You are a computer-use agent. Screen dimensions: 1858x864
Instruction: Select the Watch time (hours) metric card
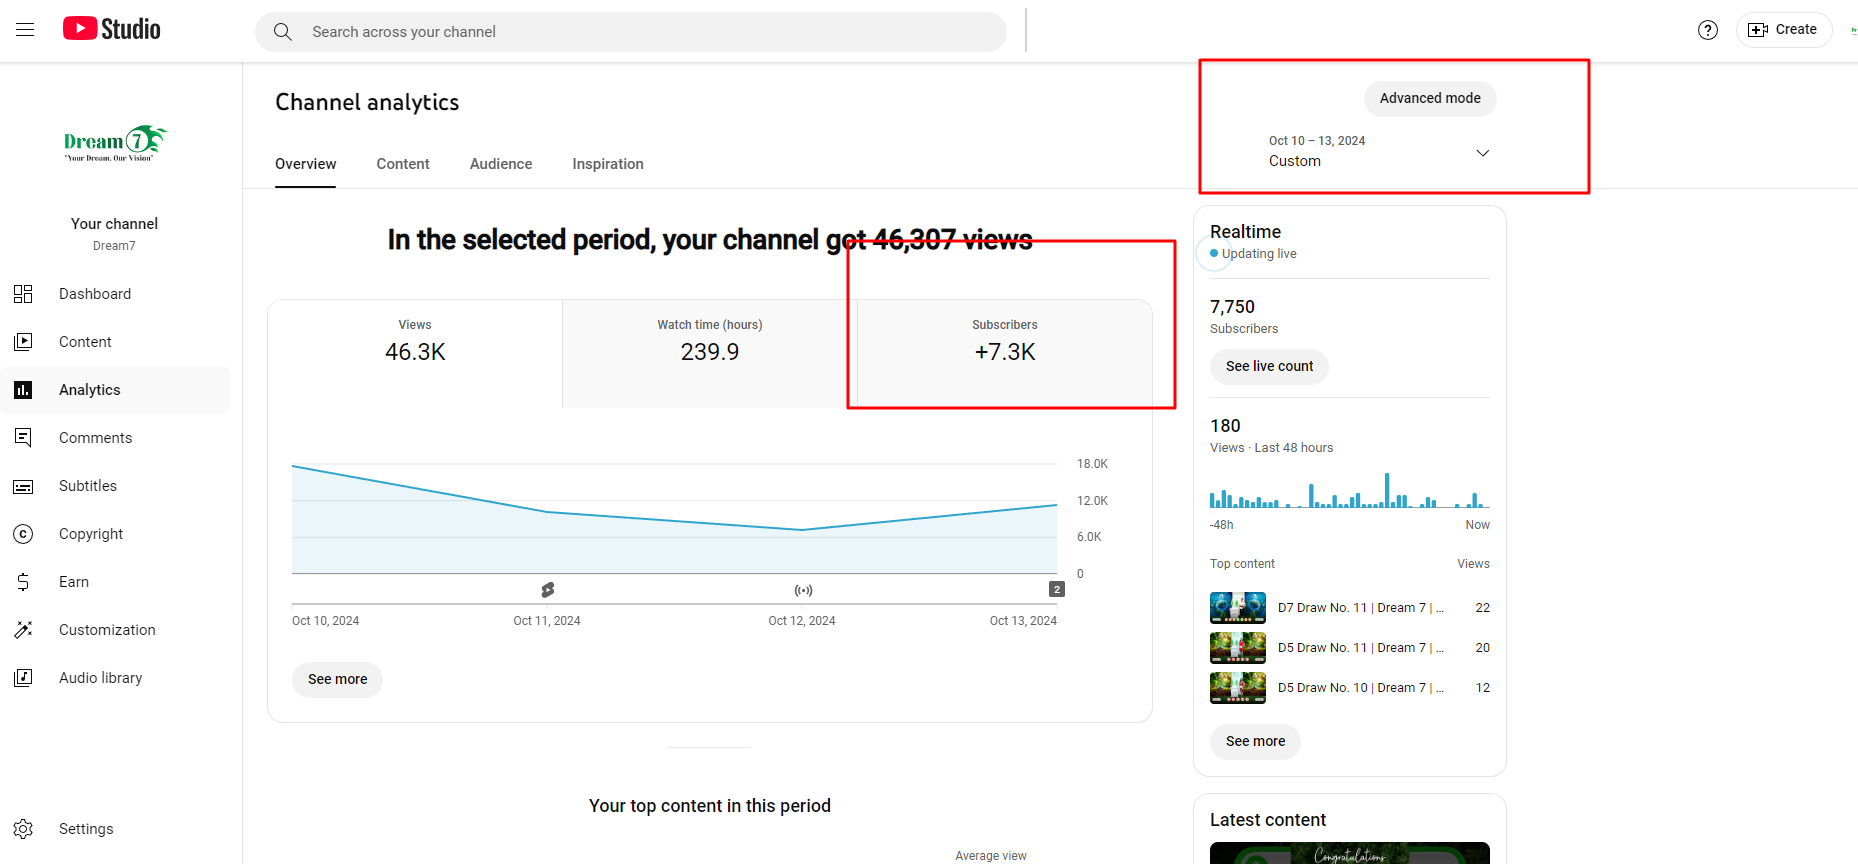point(709,352)
